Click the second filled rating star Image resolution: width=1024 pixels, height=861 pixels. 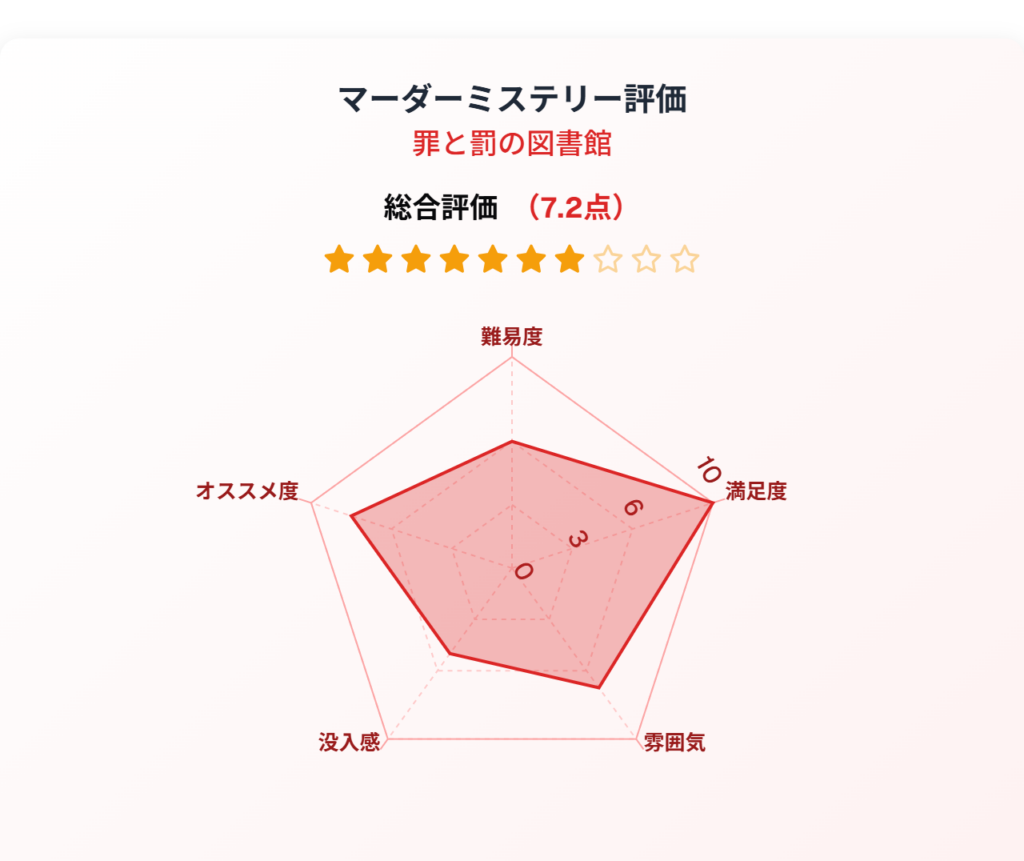tap(377, 259)
